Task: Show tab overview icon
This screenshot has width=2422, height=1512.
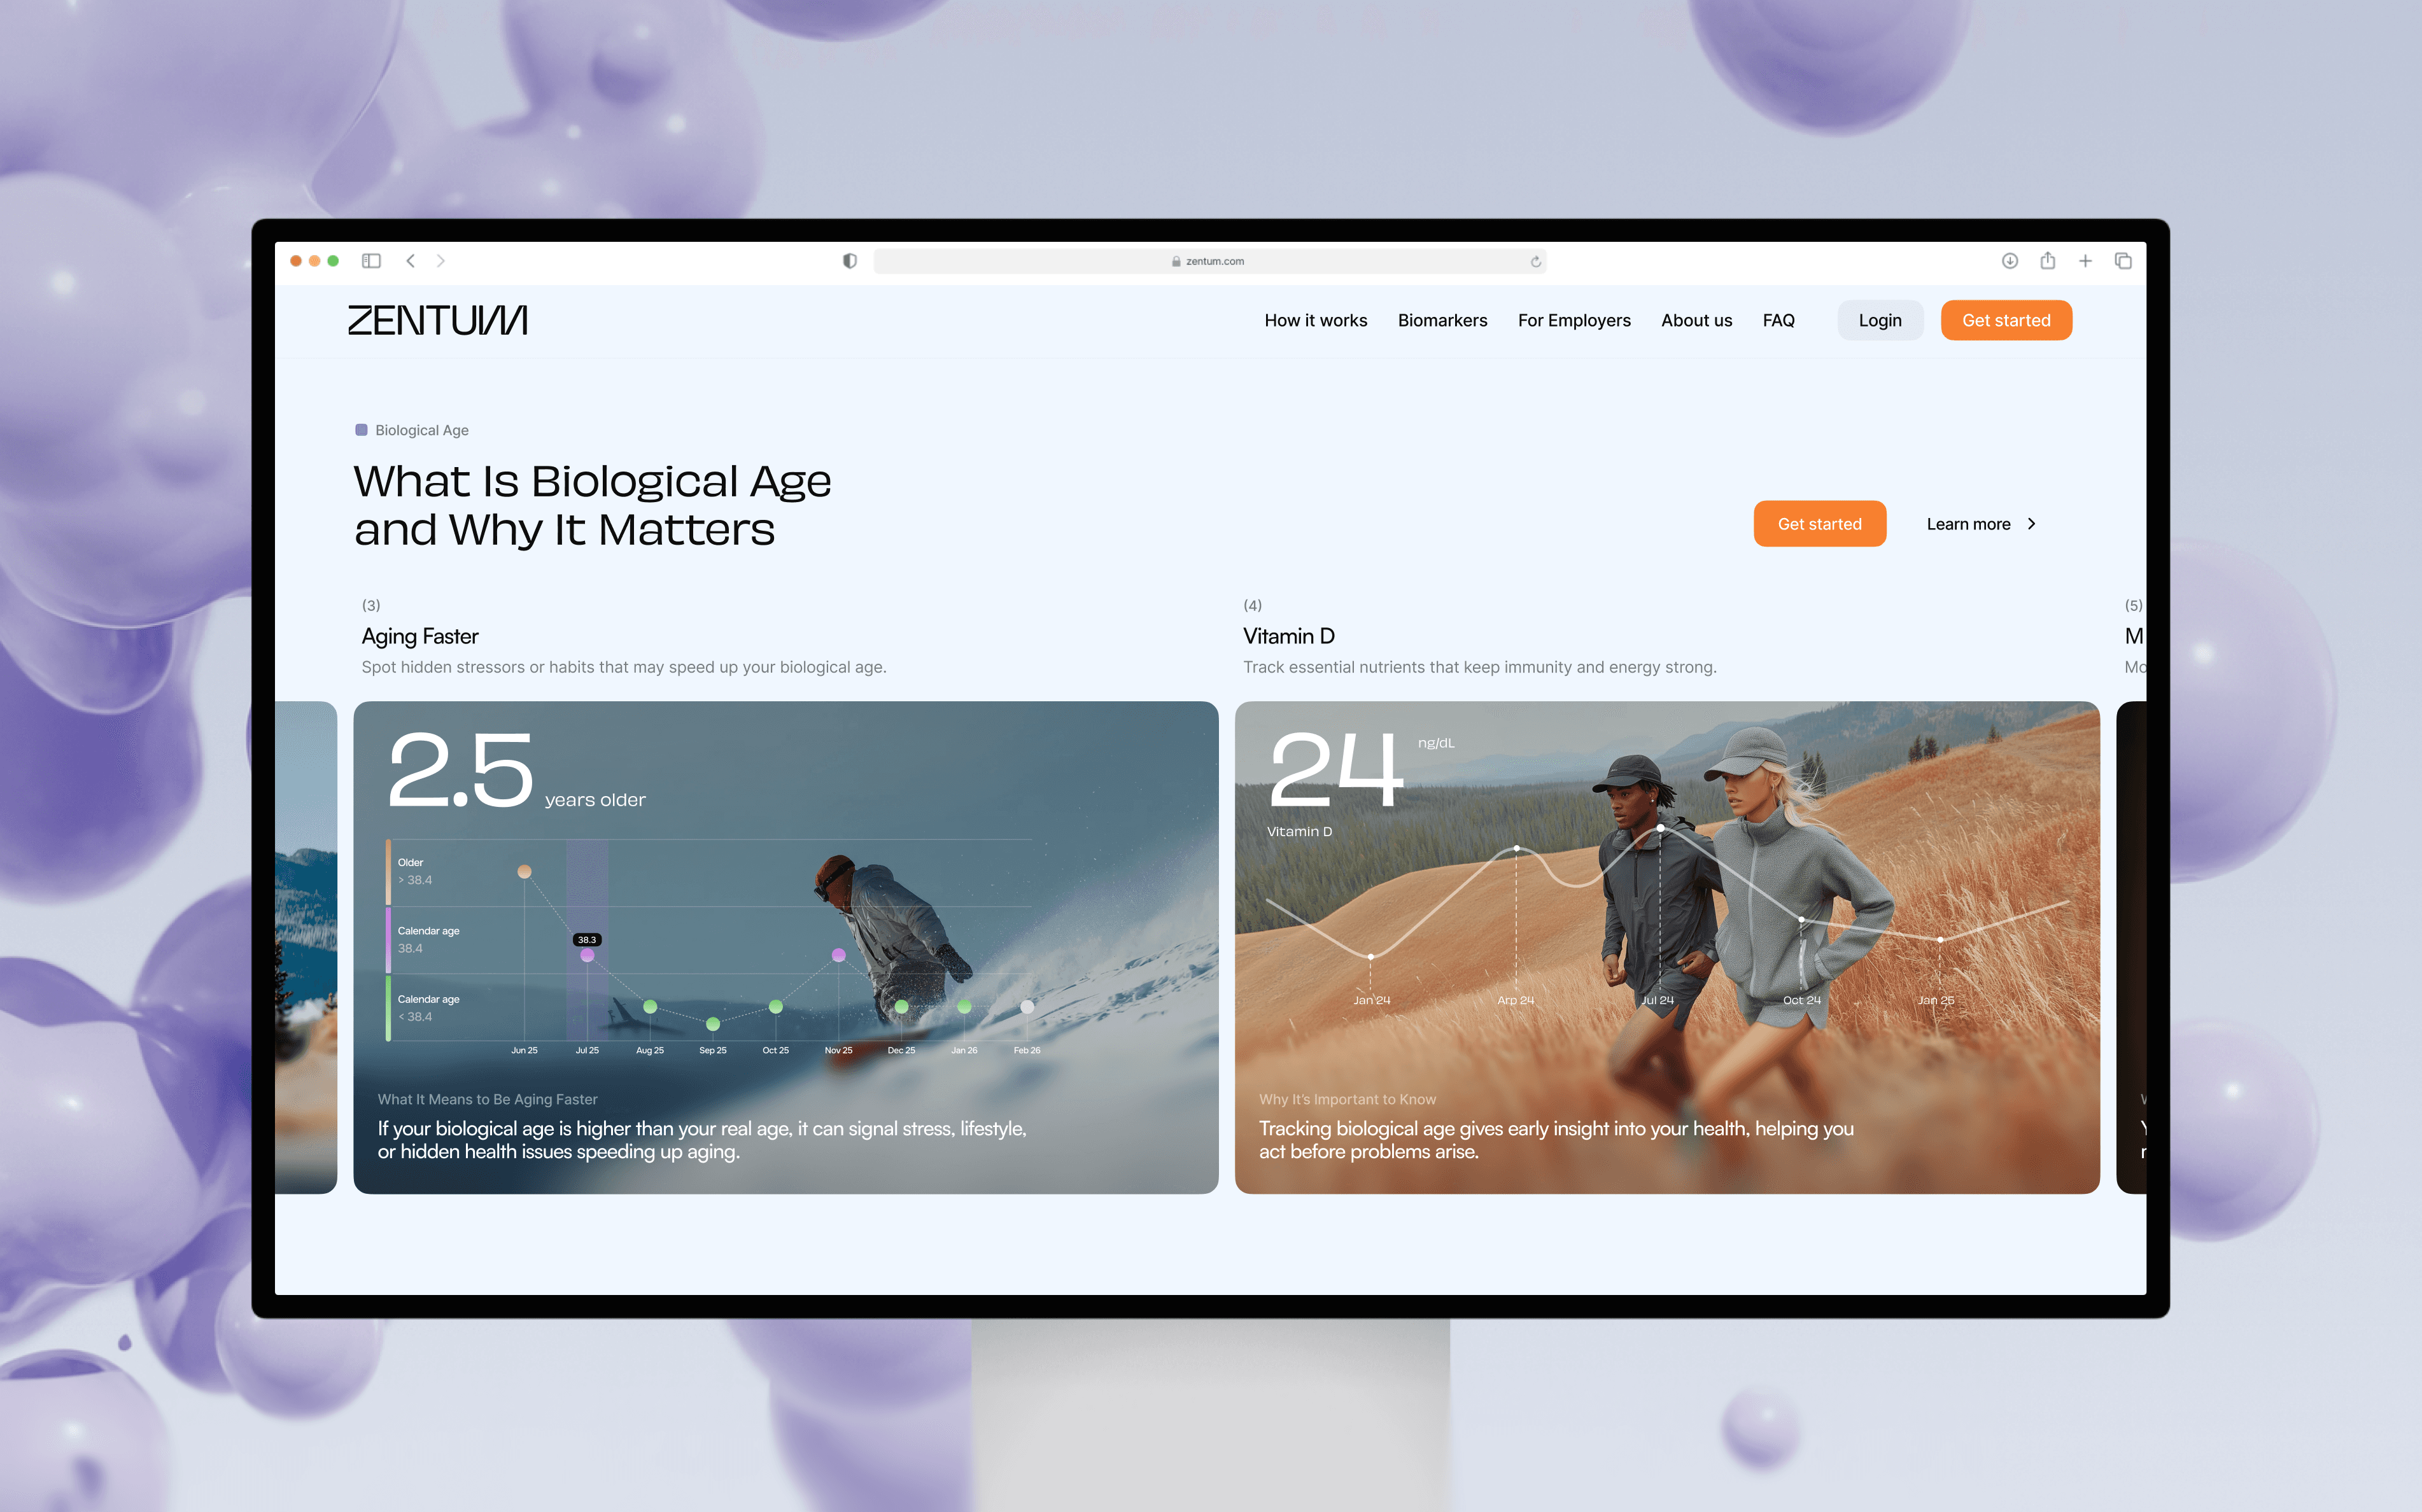Action: click(2123, 261)
